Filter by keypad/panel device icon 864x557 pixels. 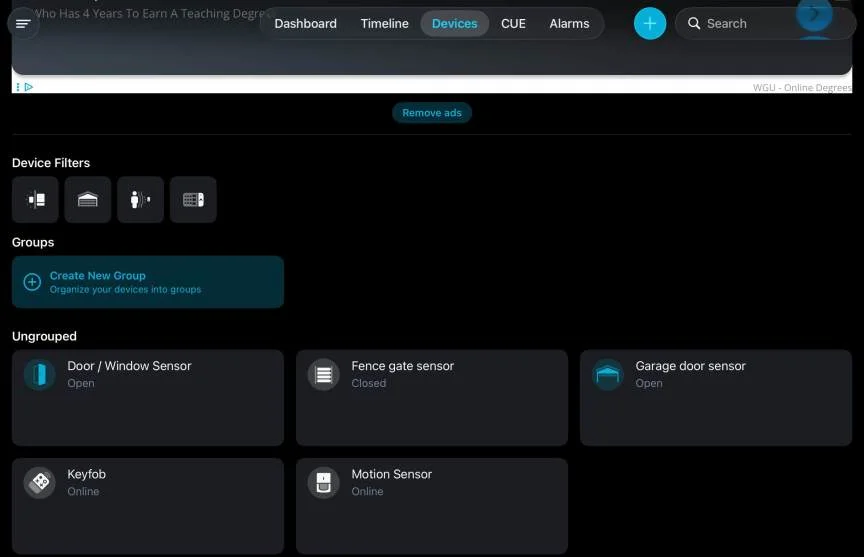click(193, 199)
